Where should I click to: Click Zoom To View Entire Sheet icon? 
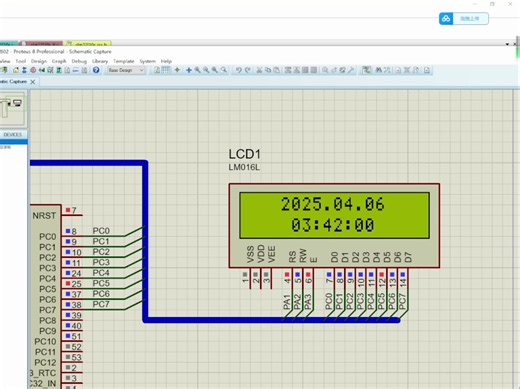pyautogui.click(x=215, y=70)
